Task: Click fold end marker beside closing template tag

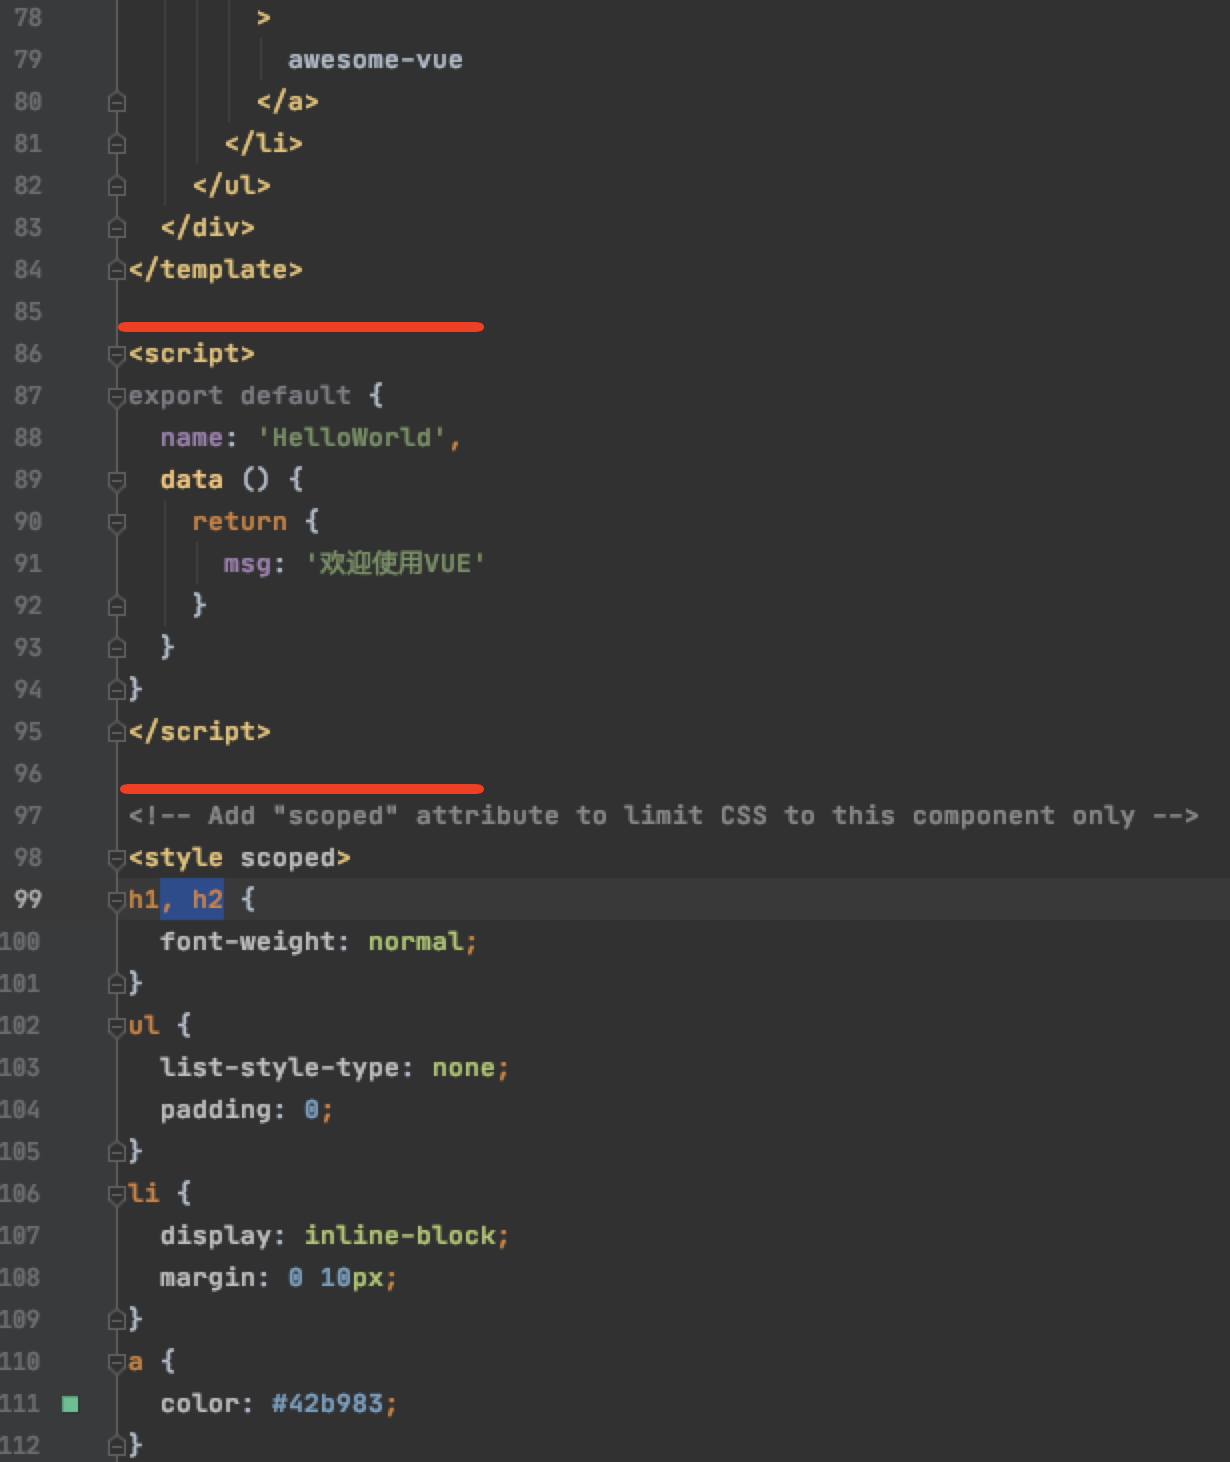Action: point(117,270)
